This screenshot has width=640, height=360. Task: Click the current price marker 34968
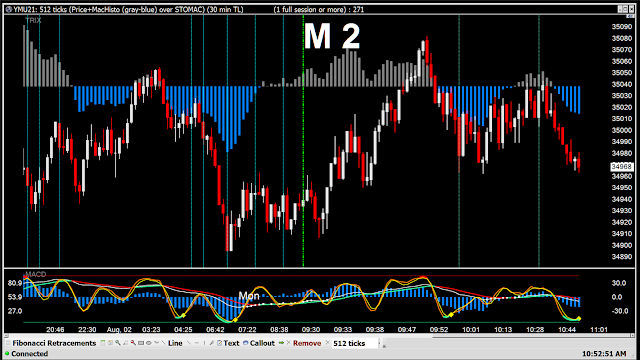[x=622, y=167]
